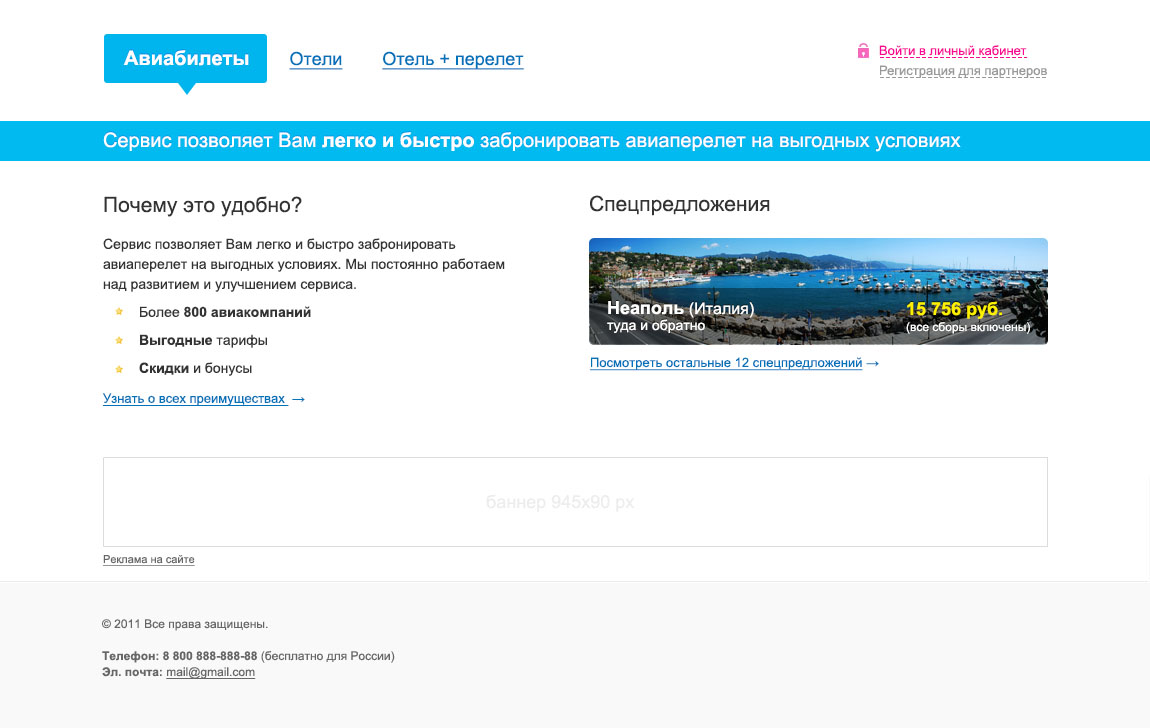View остальные 12 спецпредложений link

[x=726, y=363]
